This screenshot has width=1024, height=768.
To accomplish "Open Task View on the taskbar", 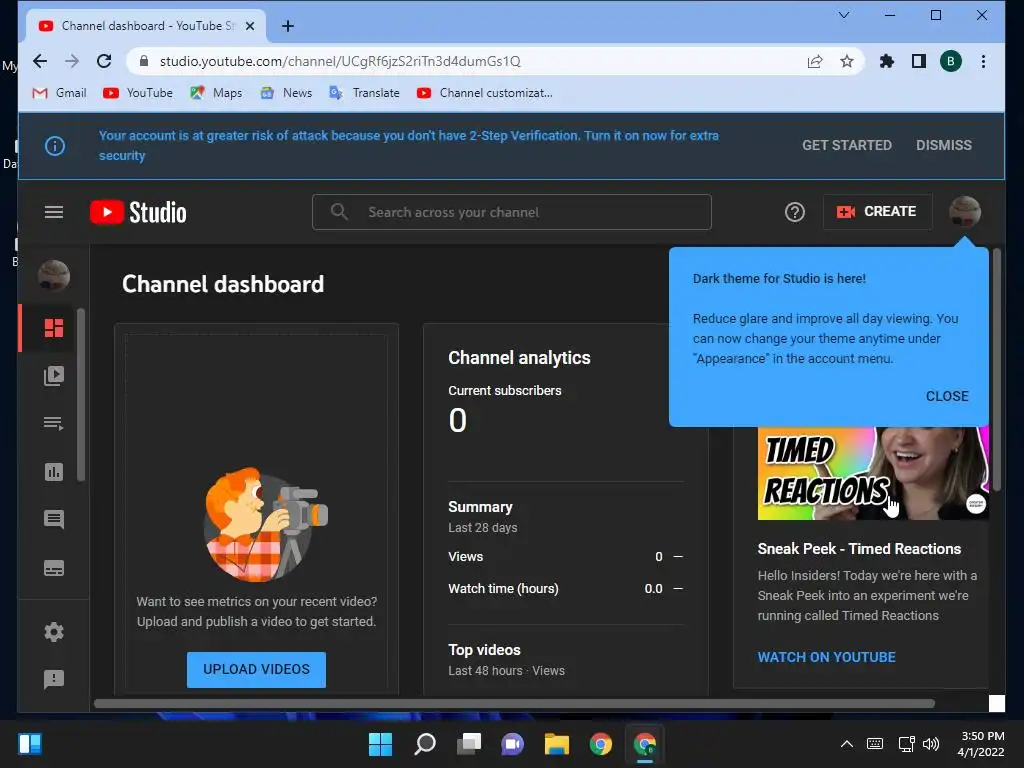I will (469, 744).
